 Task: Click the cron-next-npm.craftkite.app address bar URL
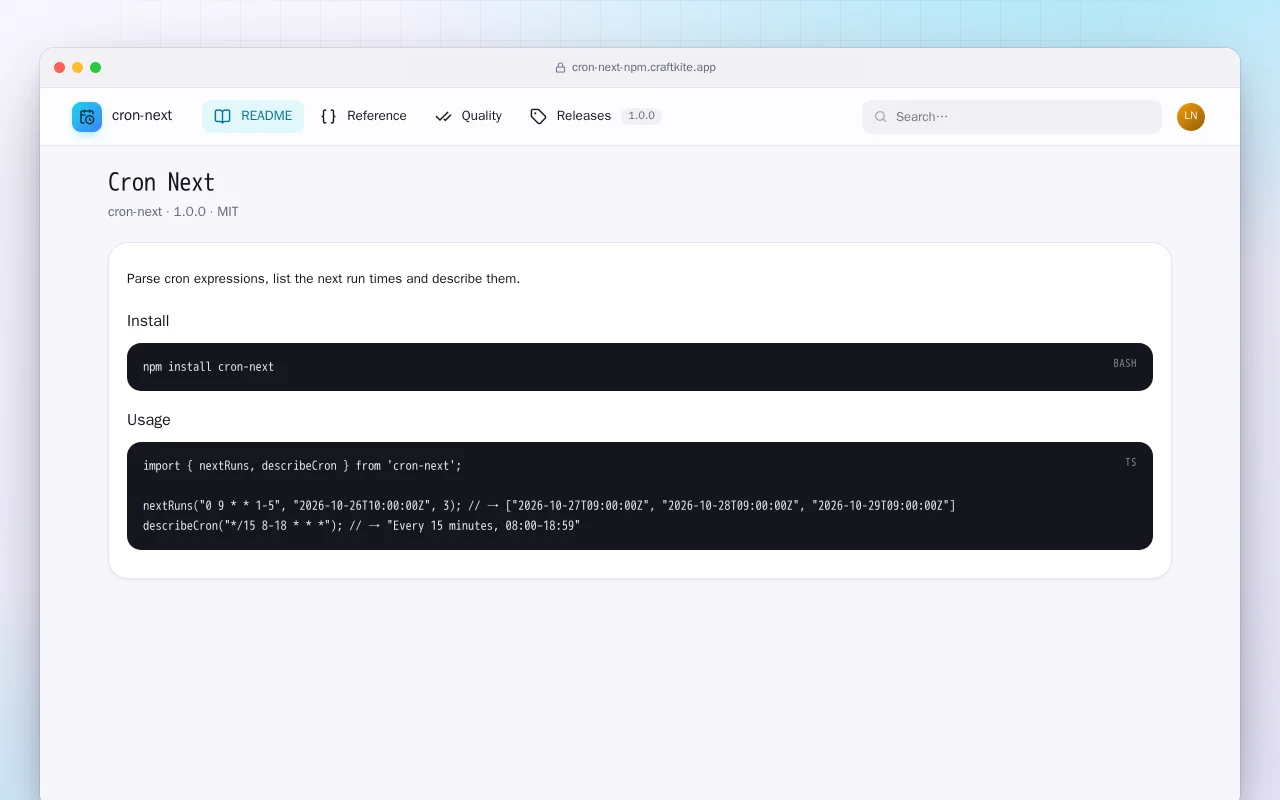click(x=644, y=68)
